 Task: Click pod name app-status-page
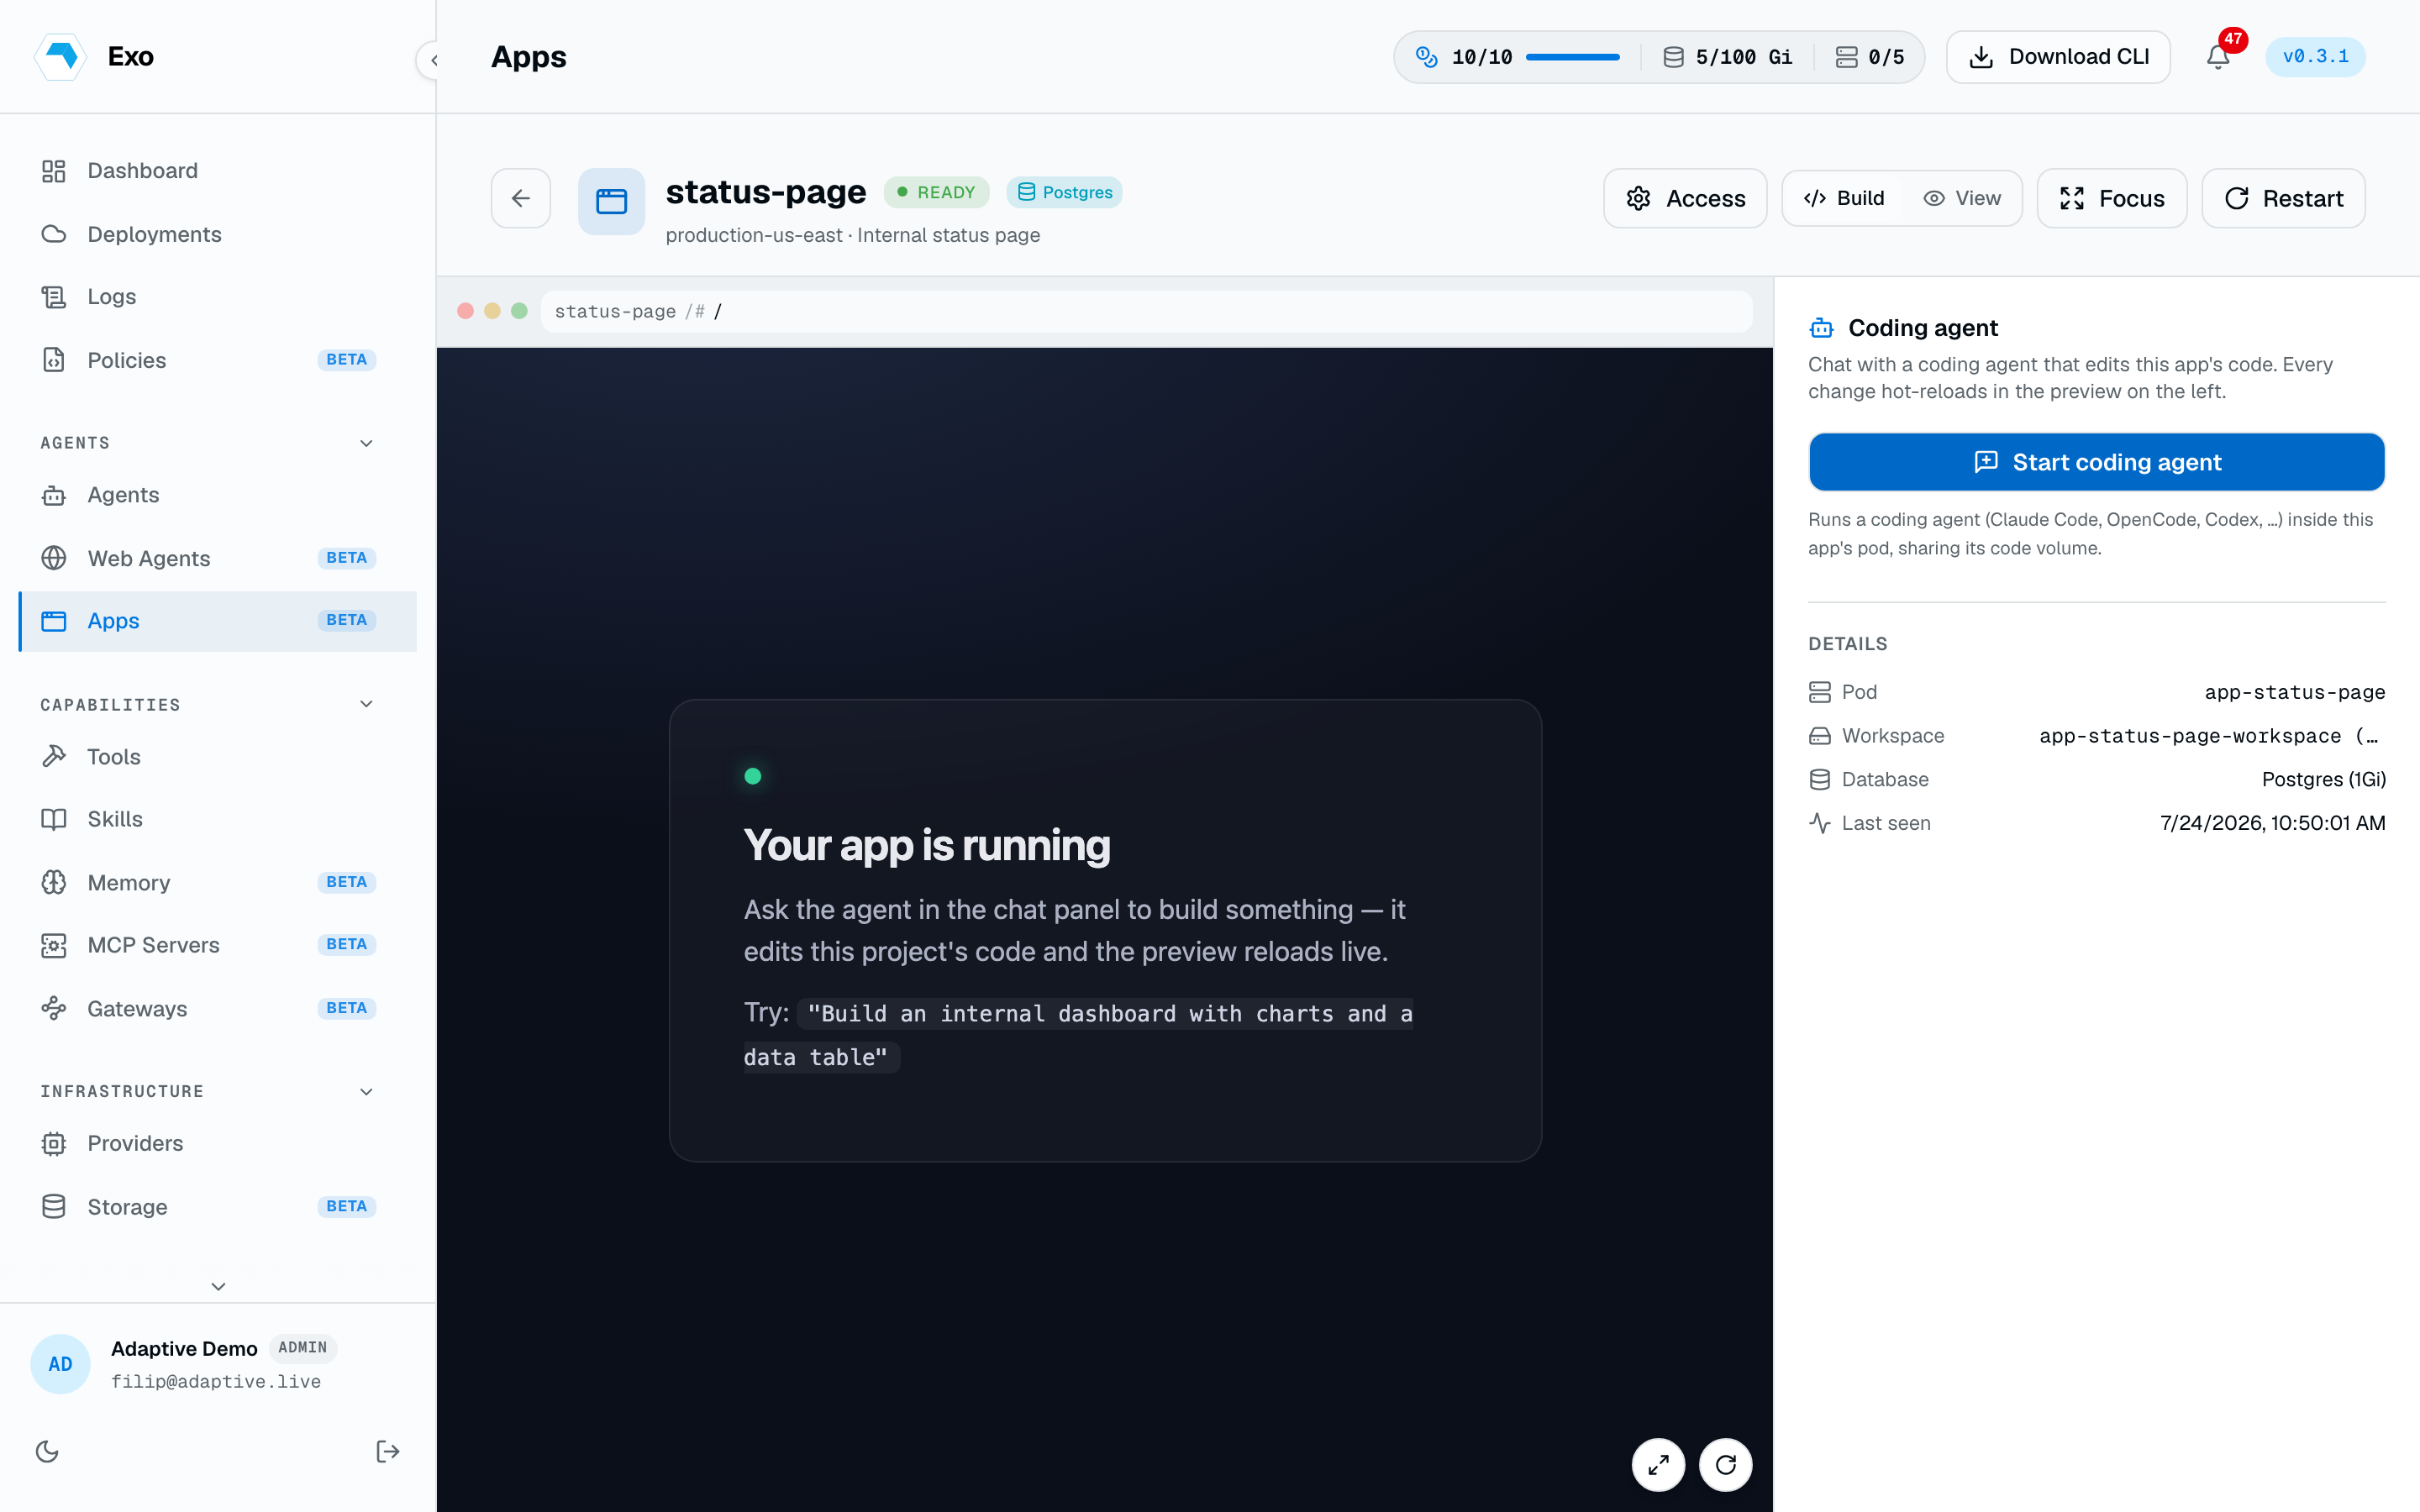(2294, 692)
